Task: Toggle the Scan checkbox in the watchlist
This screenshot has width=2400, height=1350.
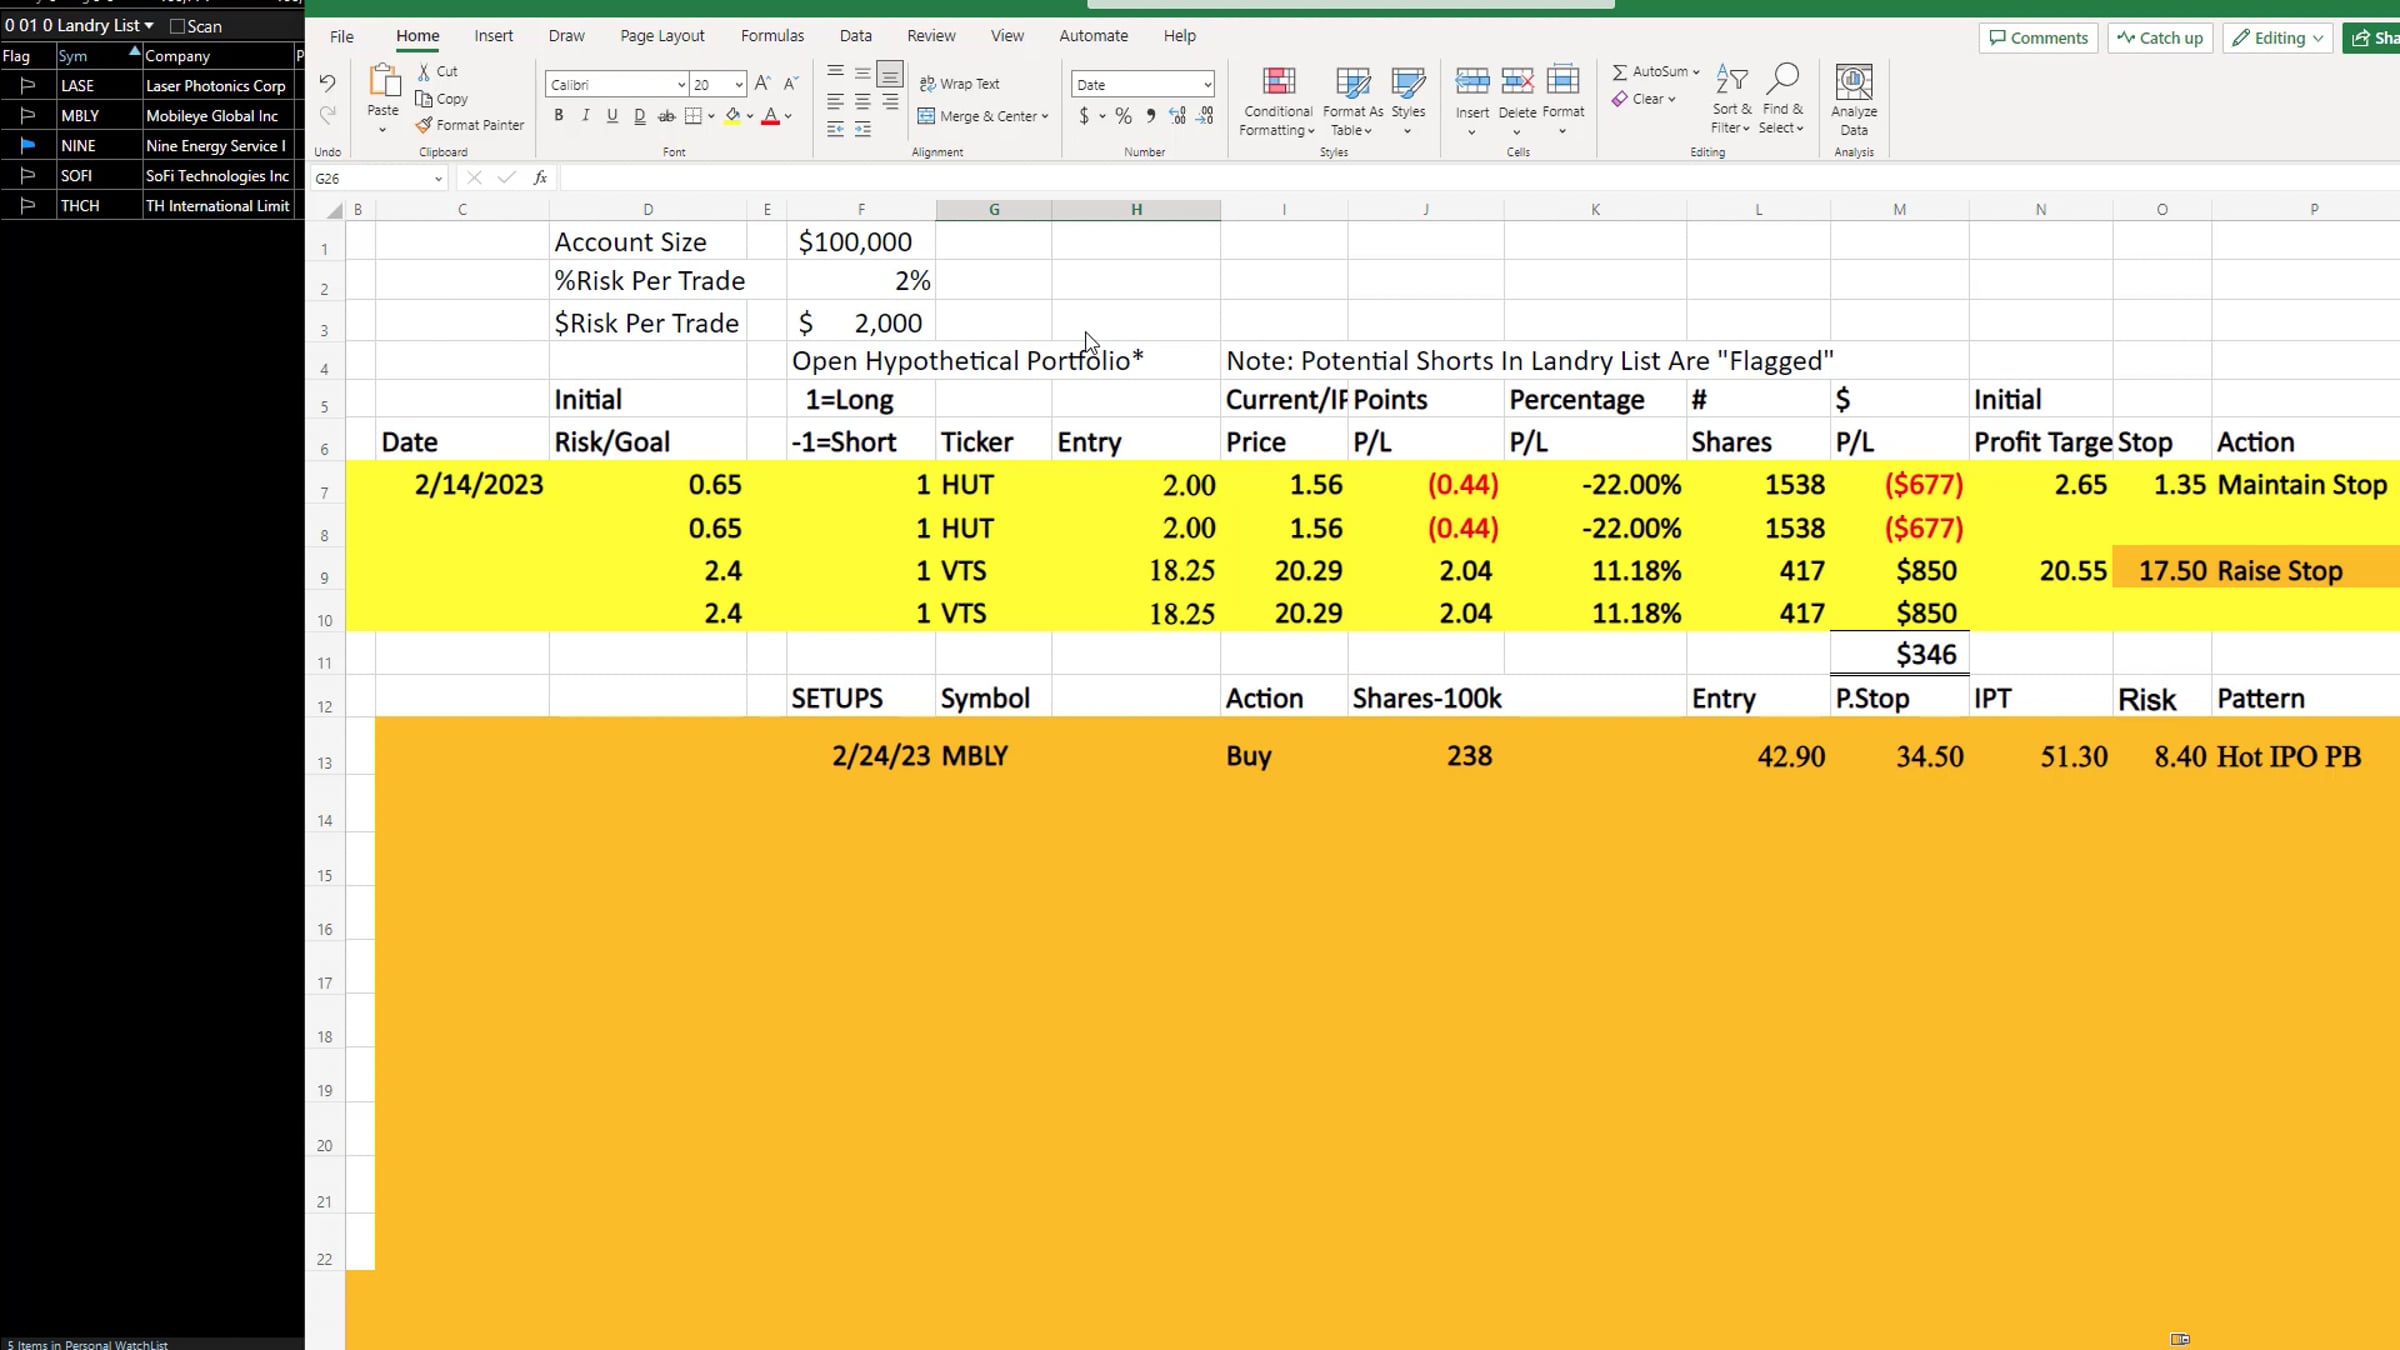Action: [177, 26]
